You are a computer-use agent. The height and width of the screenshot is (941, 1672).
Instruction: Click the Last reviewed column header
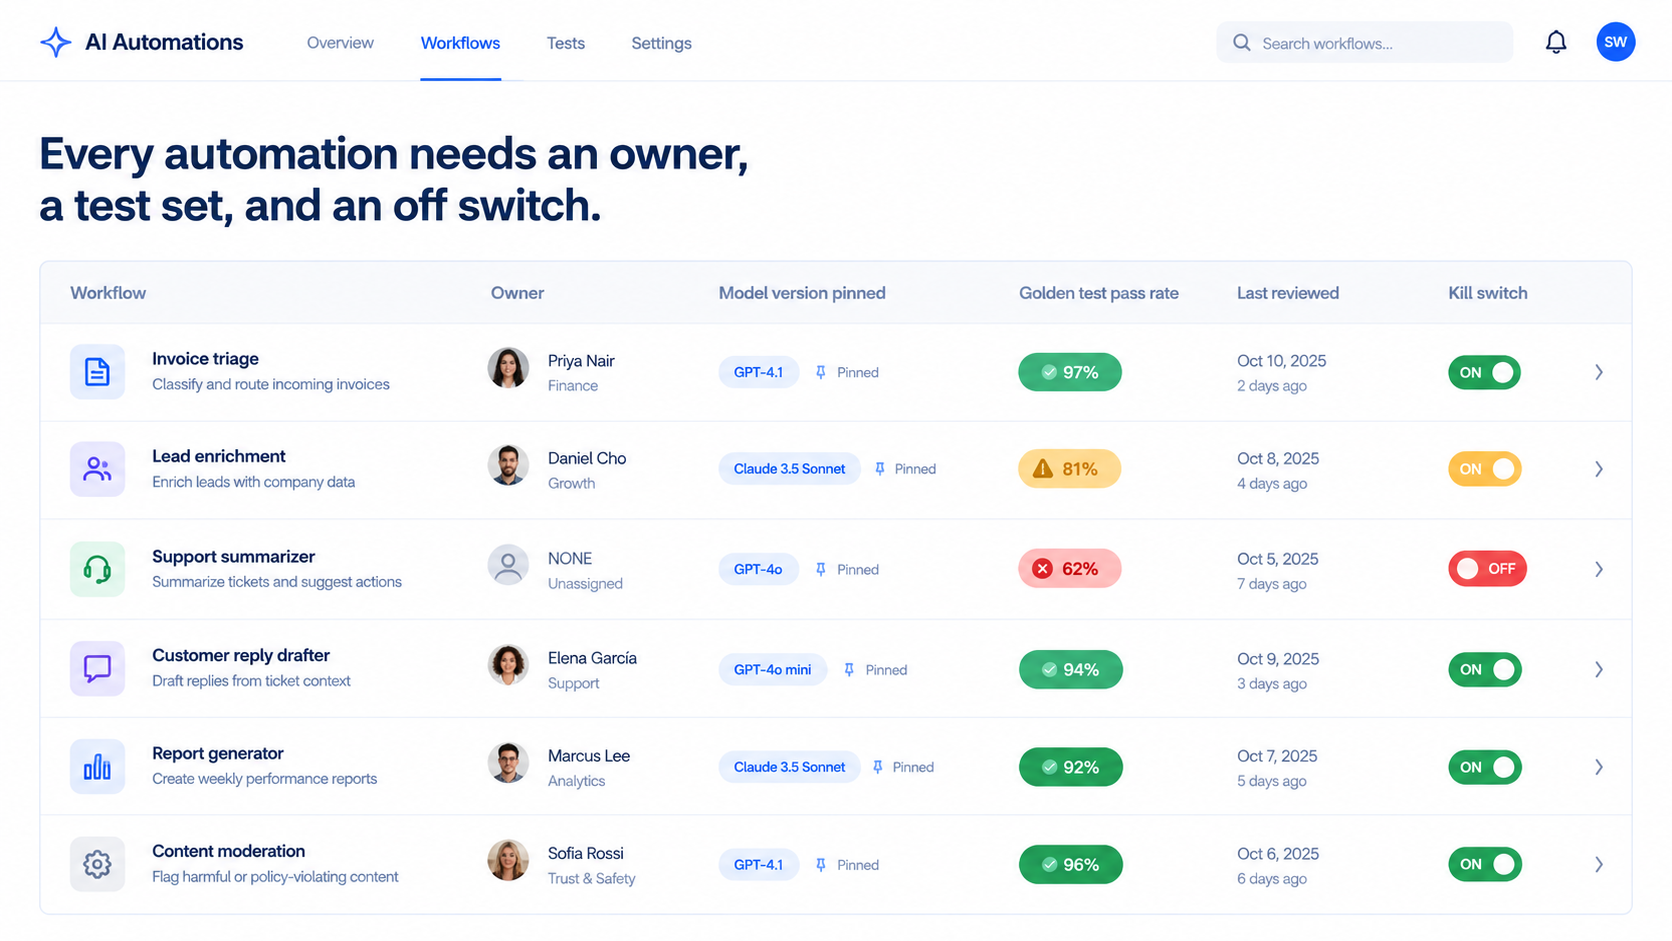(x=1287, y=293)
